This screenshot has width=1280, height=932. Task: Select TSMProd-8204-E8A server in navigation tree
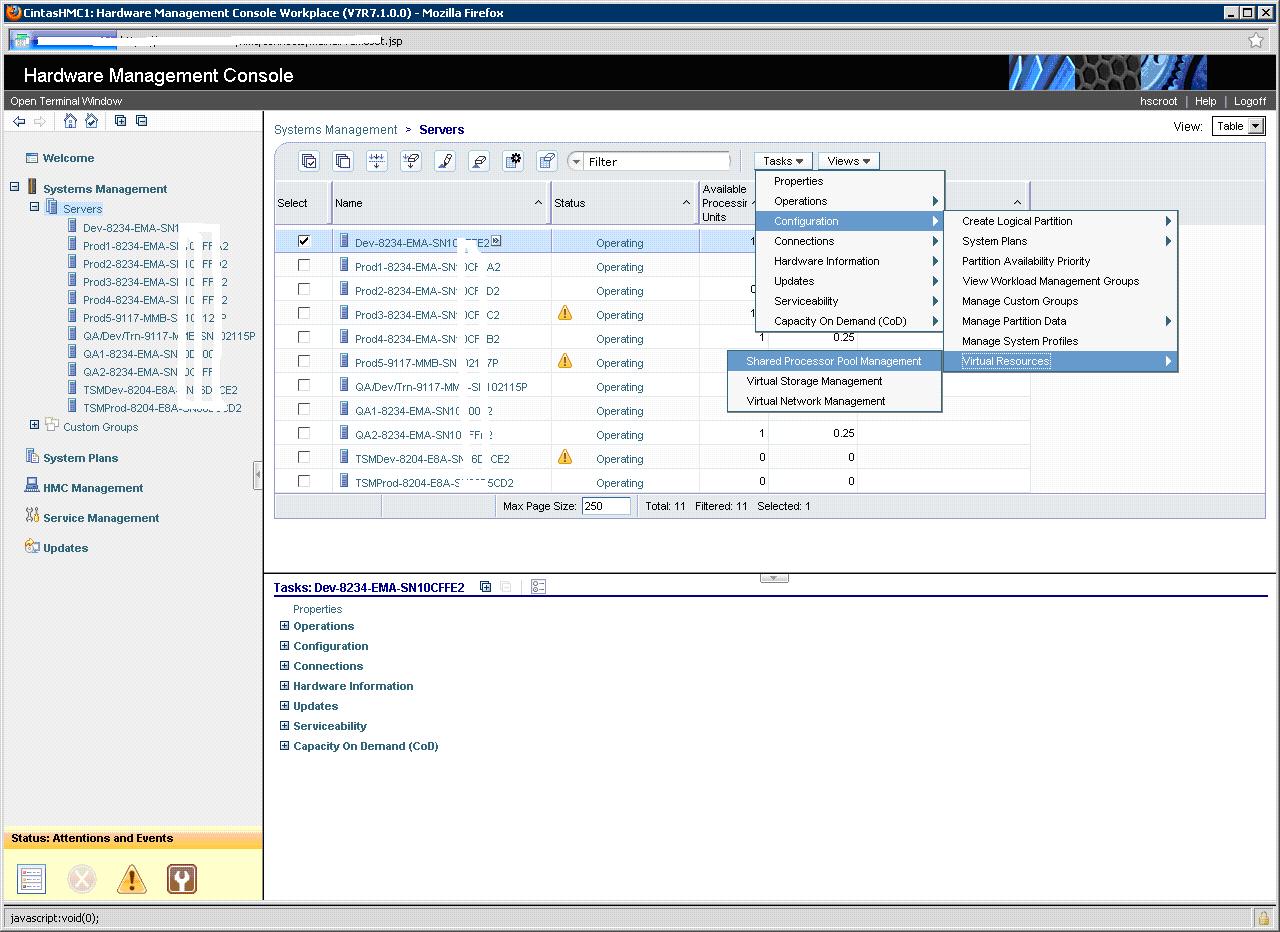pos(162,408)
